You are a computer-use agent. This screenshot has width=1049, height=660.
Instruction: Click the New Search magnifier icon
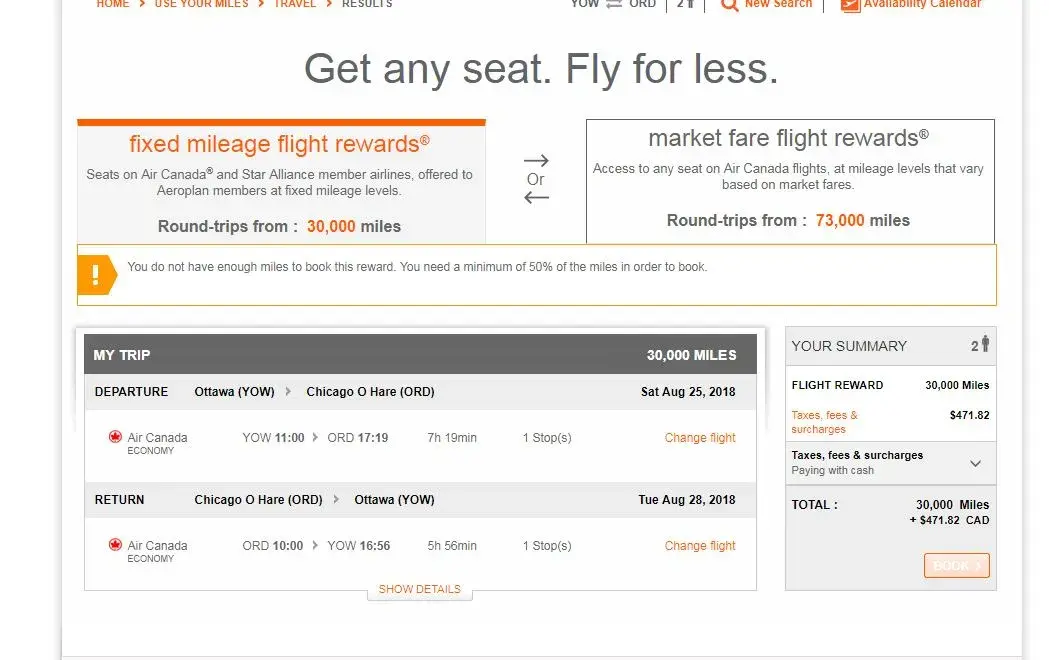[x=730, y=5]
